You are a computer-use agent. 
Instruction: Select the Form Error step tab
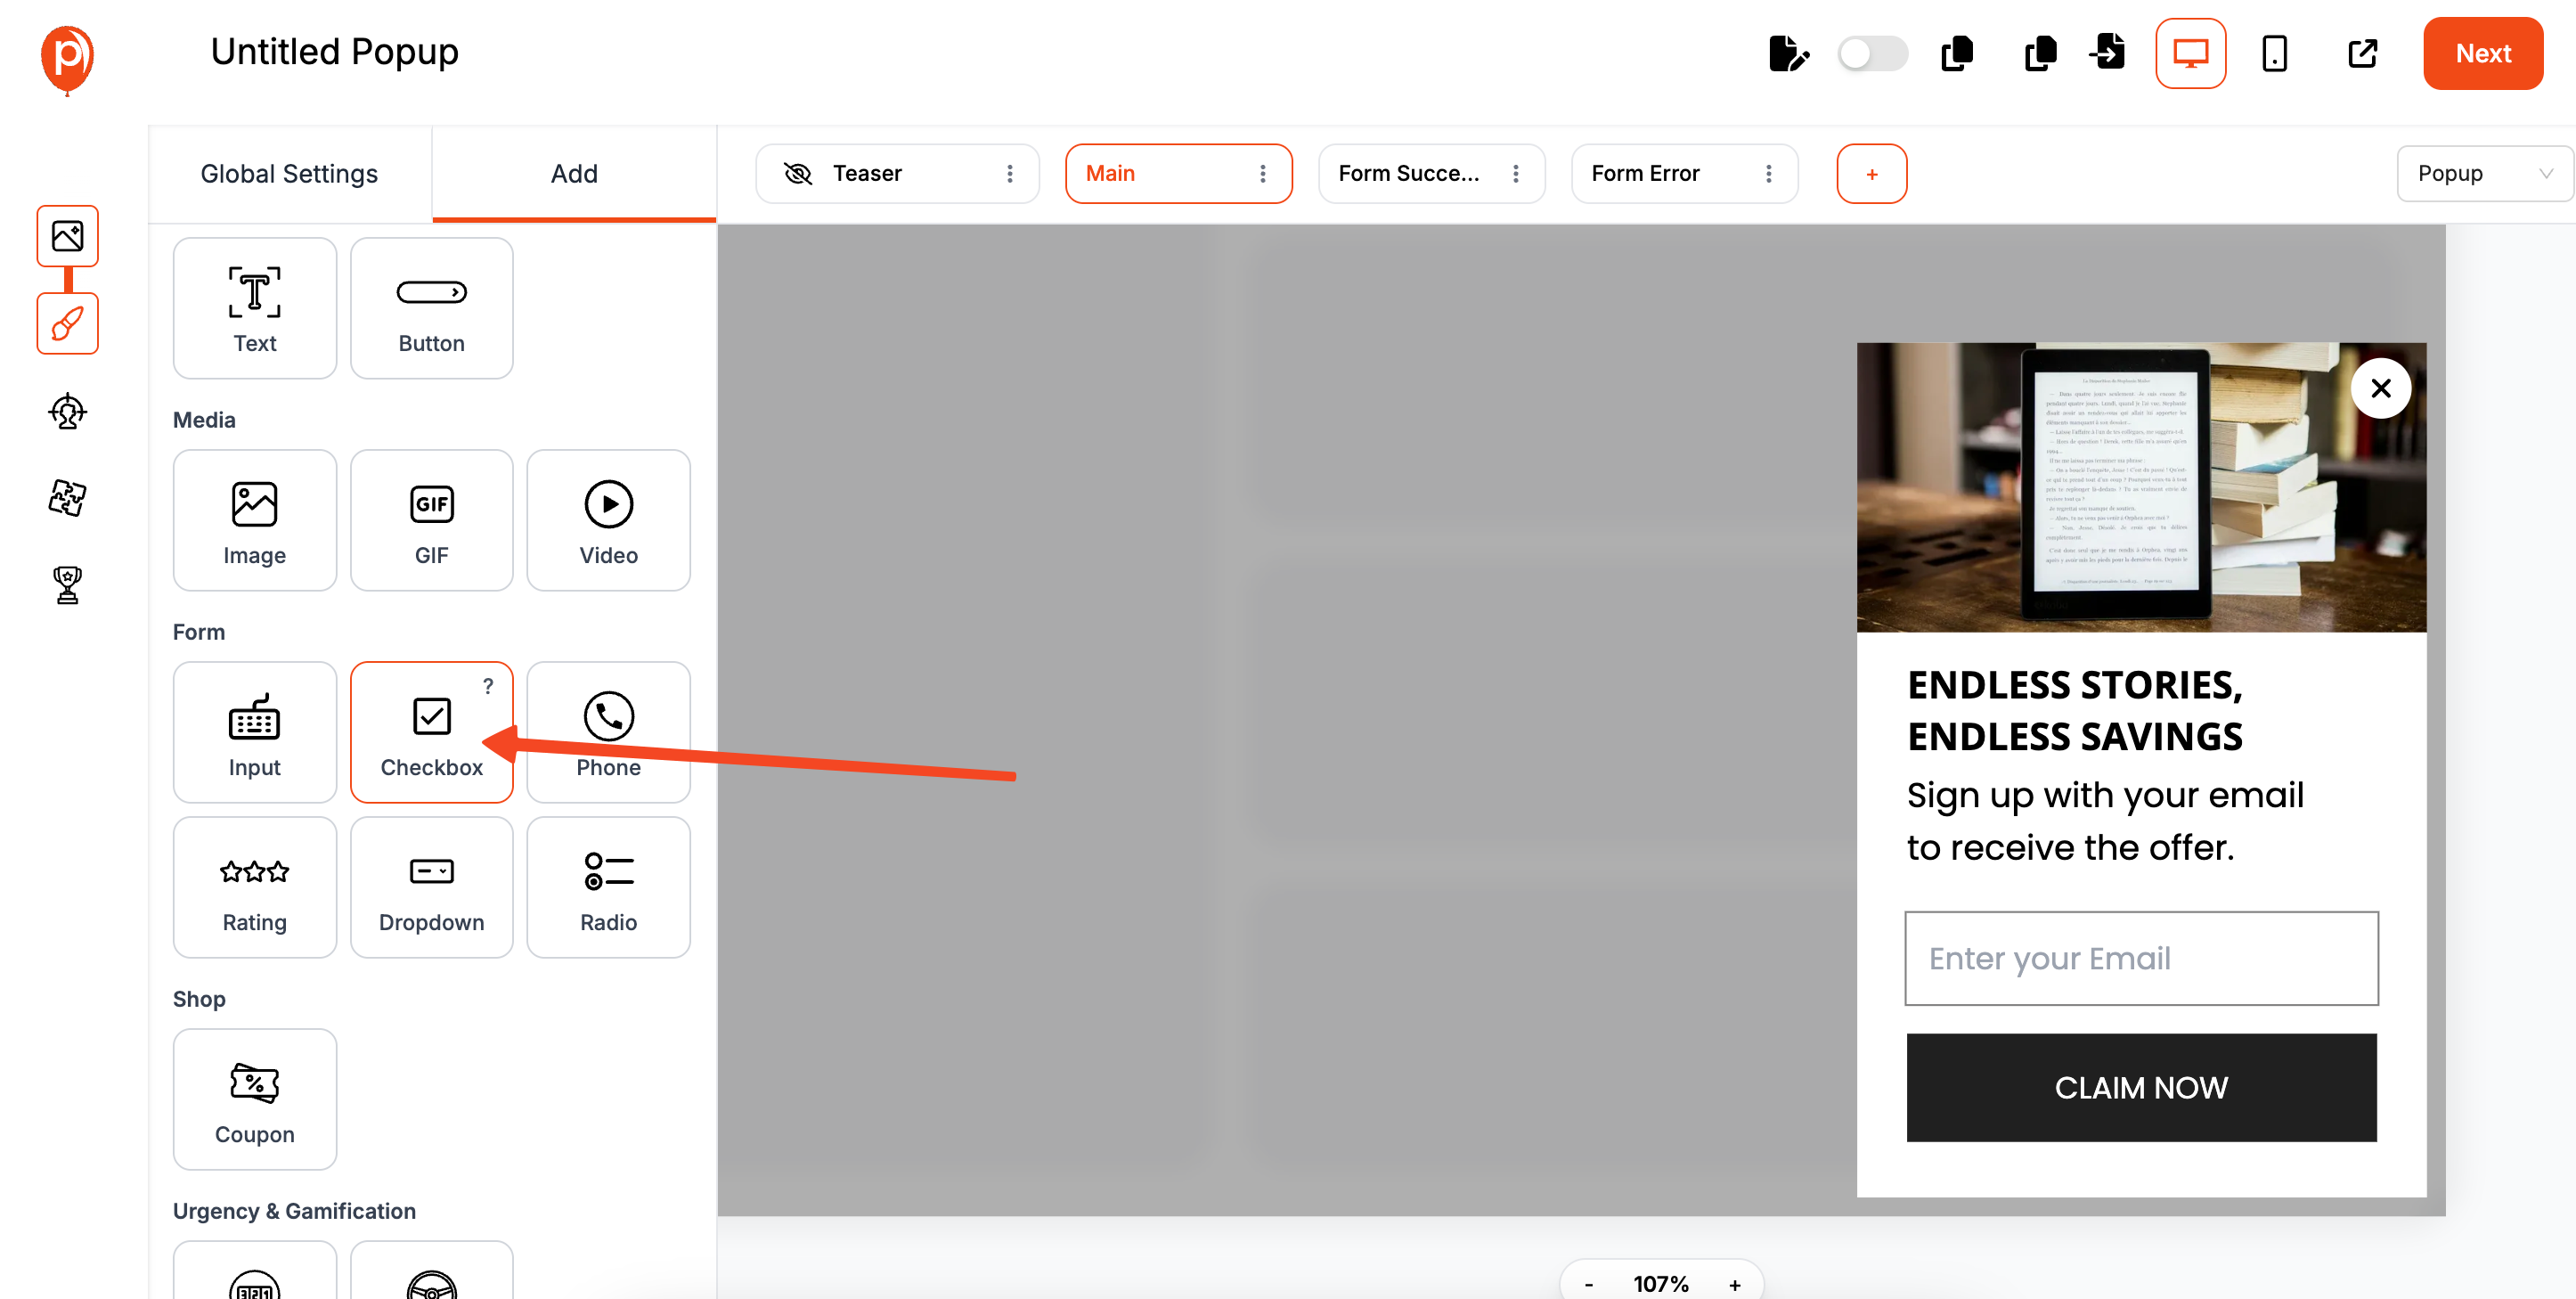click(1684, 173)
